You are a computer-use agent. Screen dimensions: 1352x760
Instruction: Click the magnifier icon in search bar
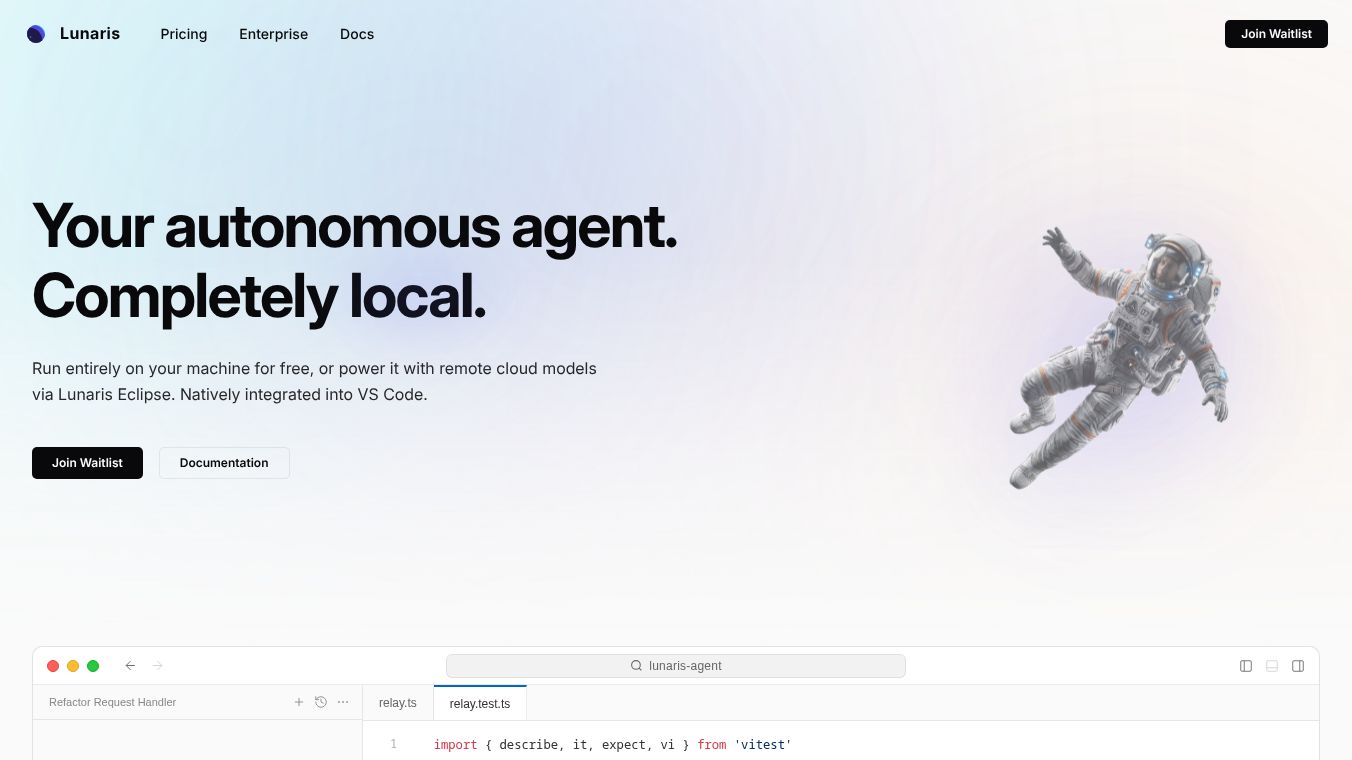(x=636, y=666)
